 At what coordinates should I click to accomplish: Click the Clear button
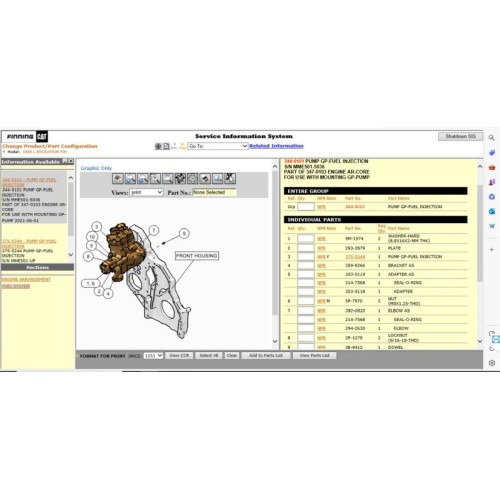[232, 356]
